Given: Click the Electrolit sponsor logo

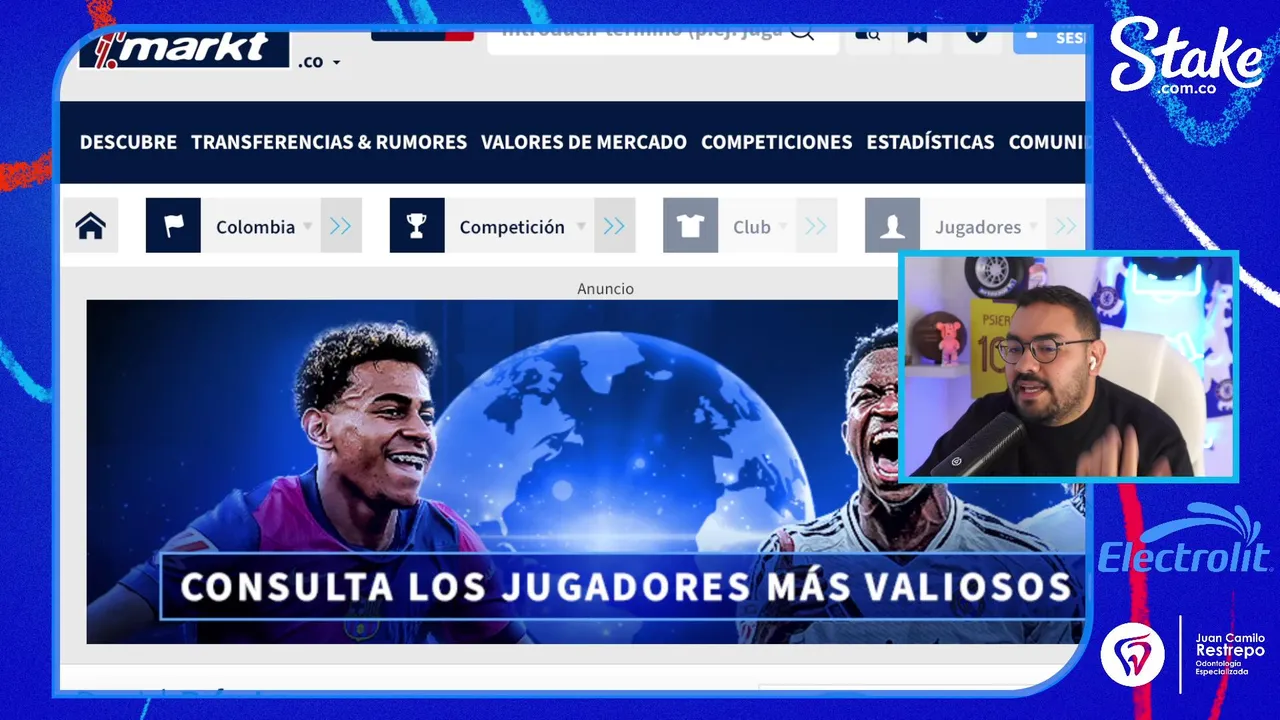Looking at the screenshot, I should point(1184,541).
